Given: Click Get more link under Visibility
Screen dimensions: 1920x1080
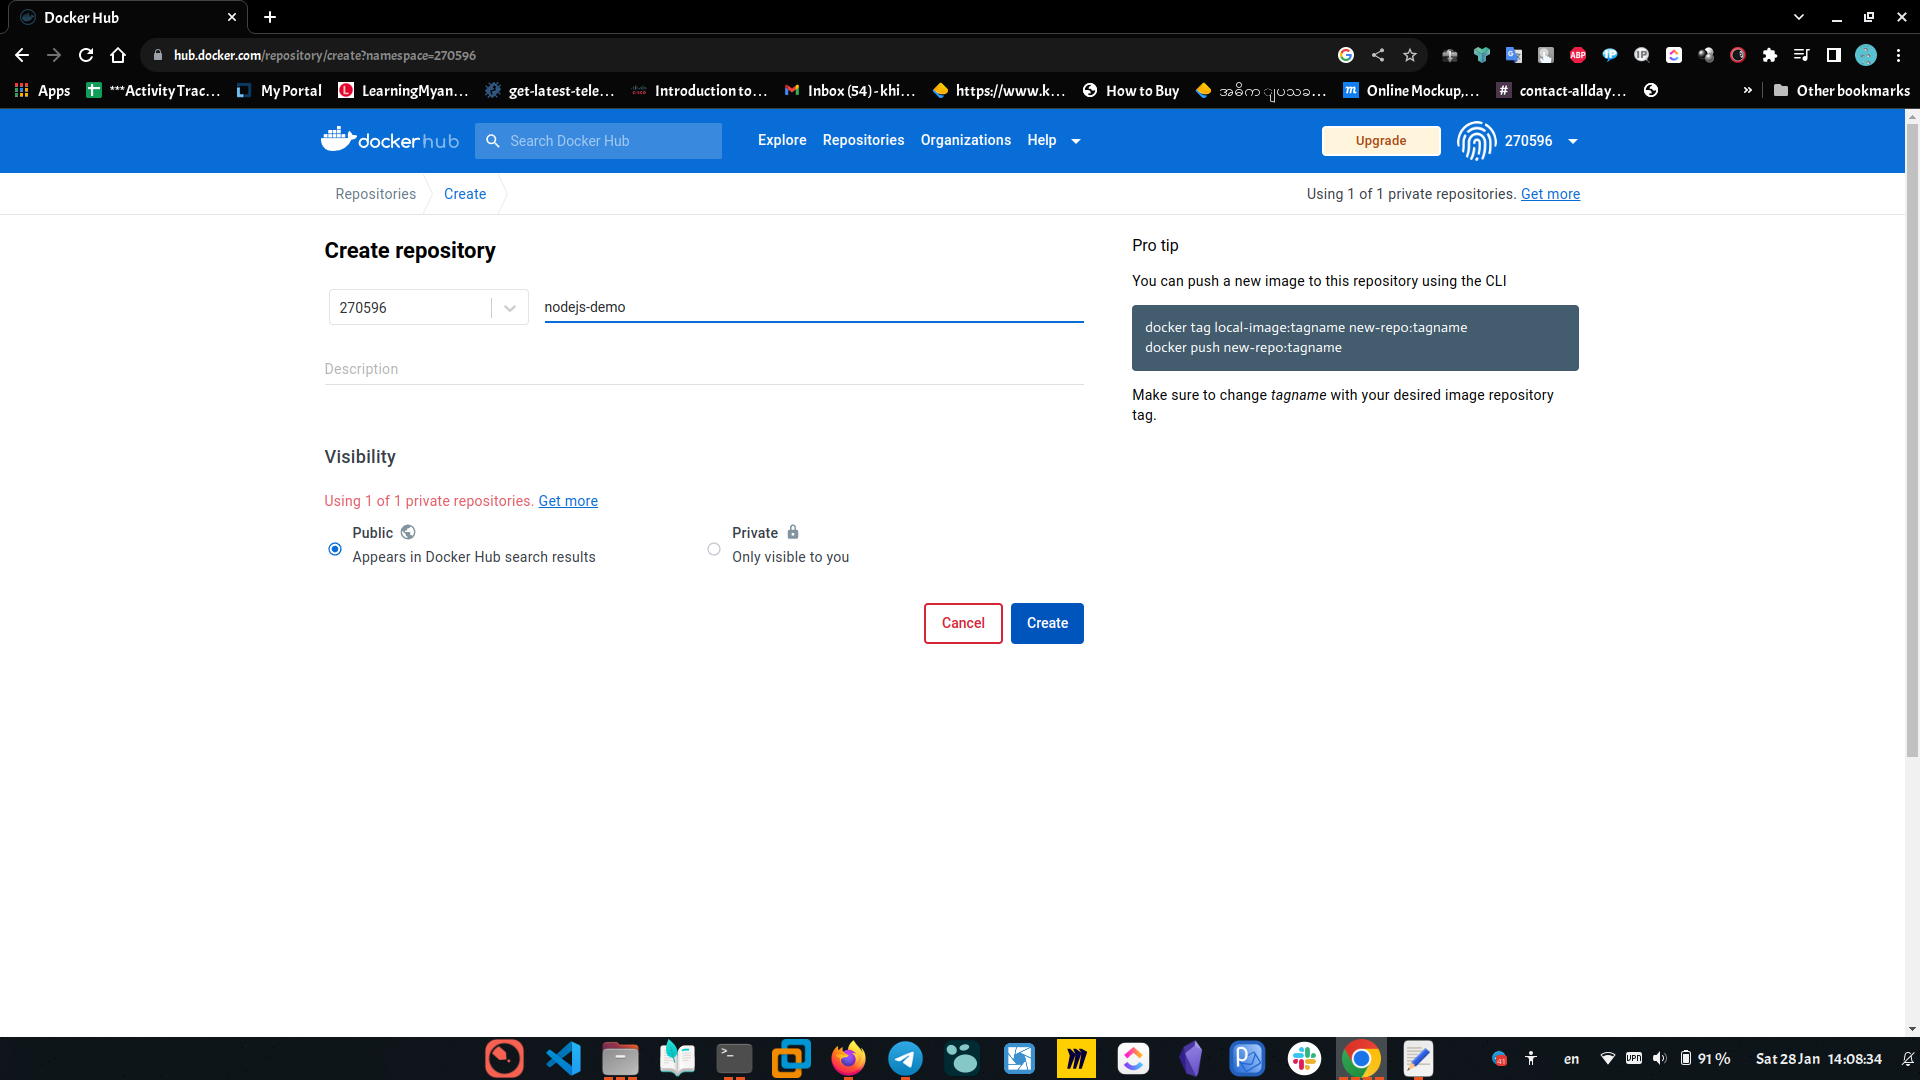Looking at the screenshot, I should [x=568, y=501].
